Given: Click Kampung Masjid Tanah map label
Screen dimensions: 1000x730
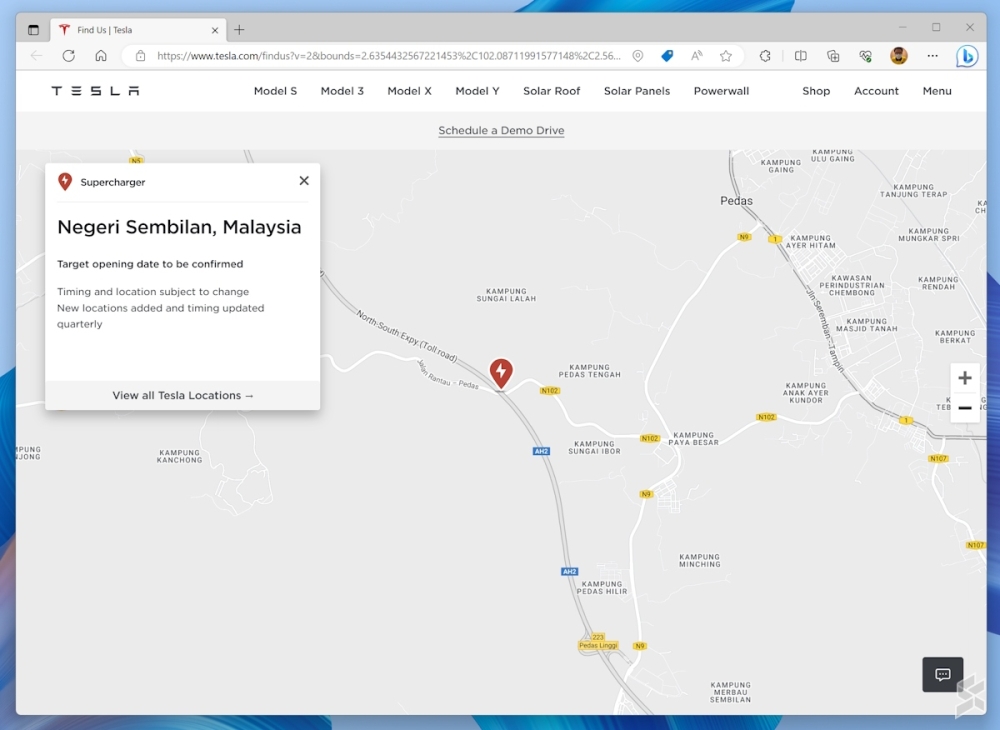Looking at the screenshot, I should (867, 325).
